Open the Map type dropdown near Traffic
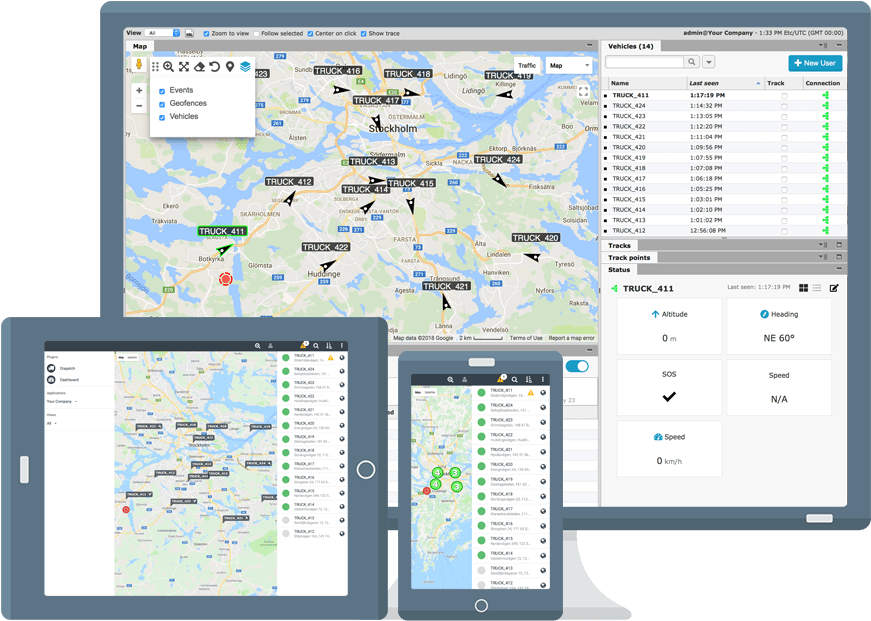Viewport: 871px width, 621px height. (x=569, y=64)
